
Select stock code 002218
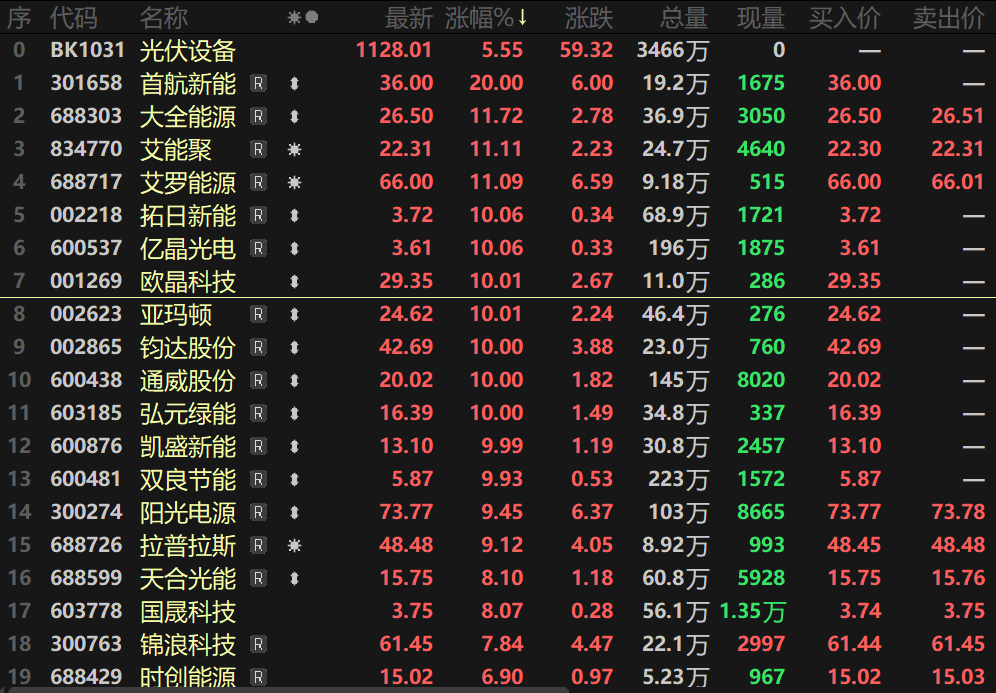point(86,215)
